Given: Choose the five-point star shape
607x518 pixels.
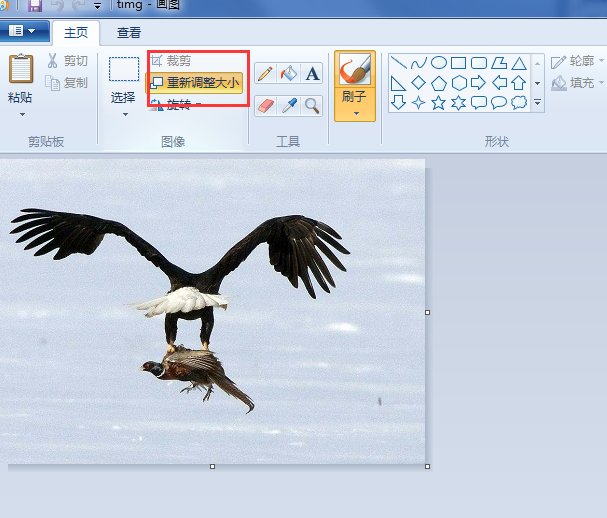Looking at the screenshot, I should [438, 102].
